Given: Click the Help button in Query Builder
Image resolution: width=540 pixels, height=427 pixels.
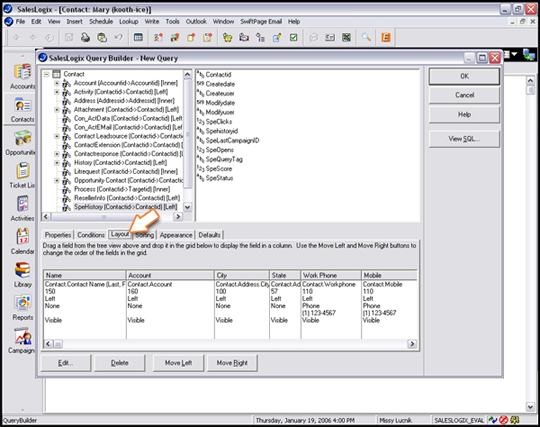Looking at the screenshot, I should 464,114.
